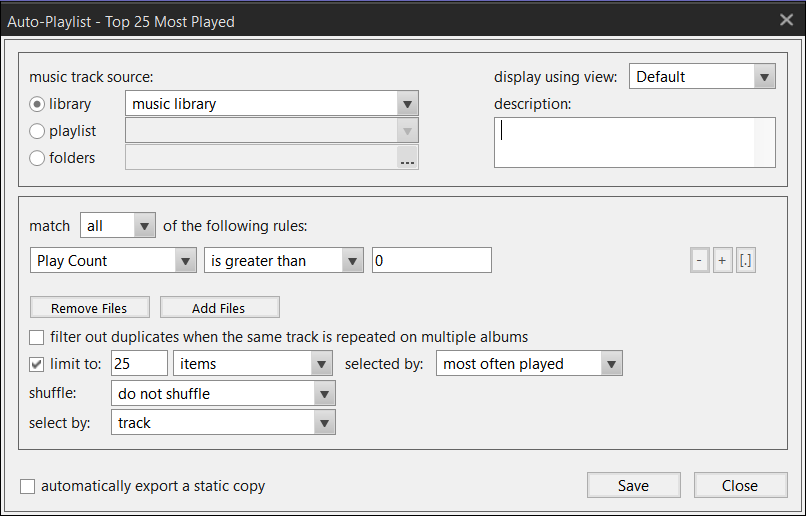Toggle automatically export a static copy
This screenshot has width=806, height=516.
click(x=28, y=486)
